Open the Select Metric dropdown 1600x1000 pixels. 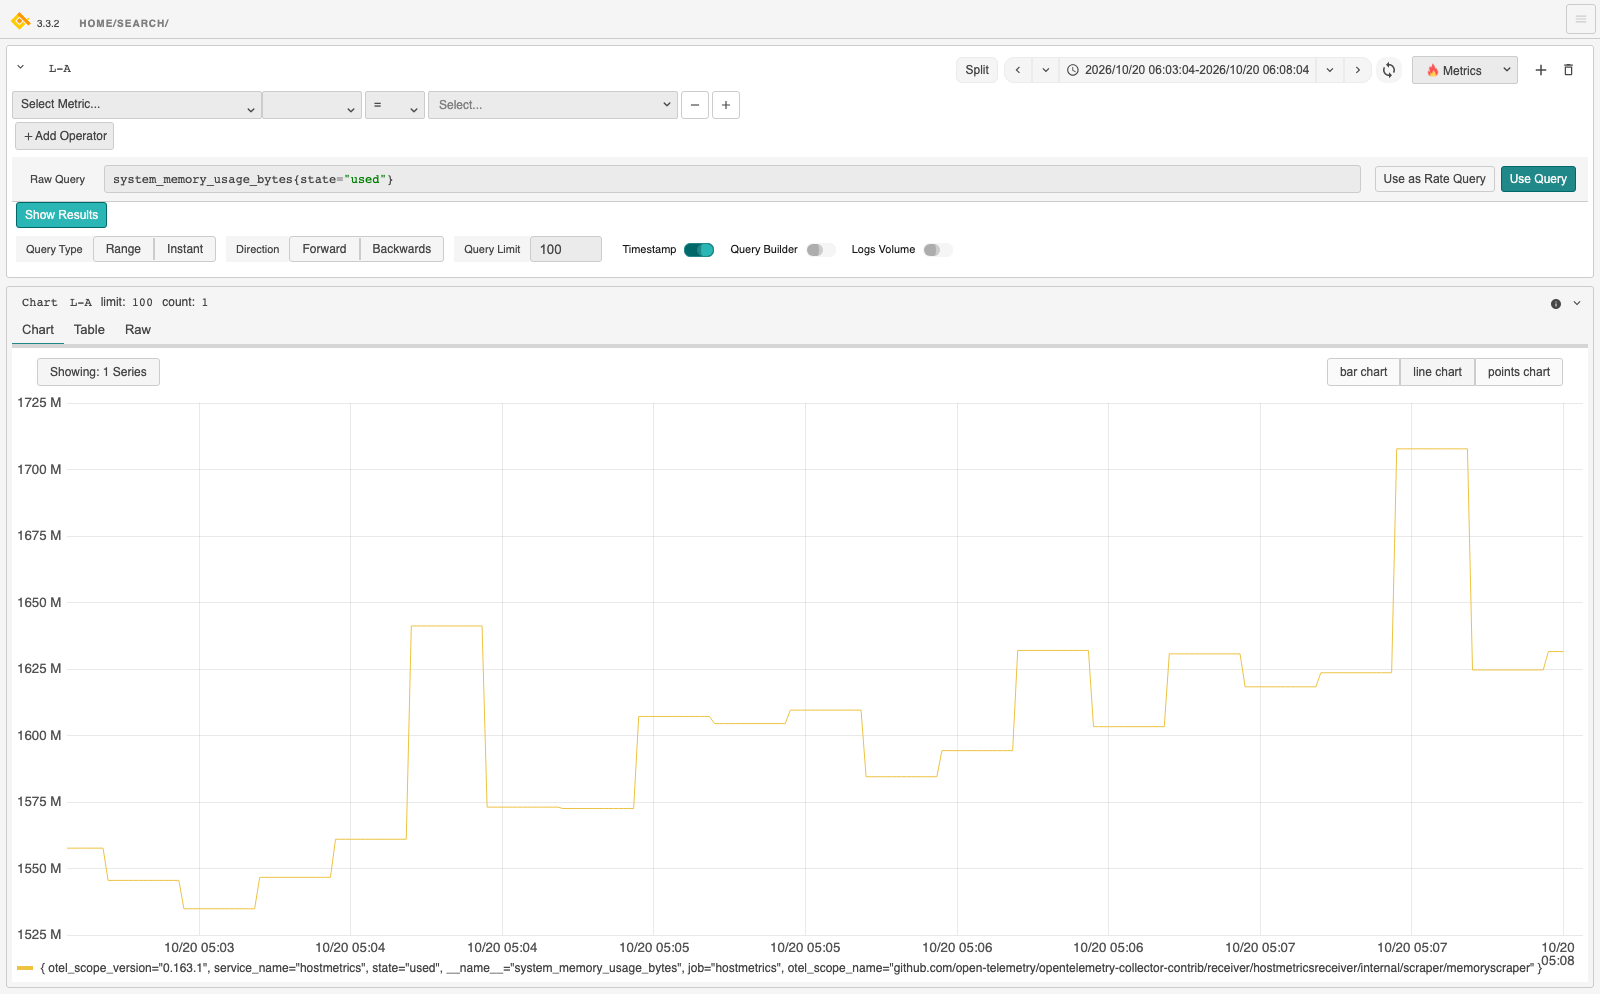tap(137, 105)
